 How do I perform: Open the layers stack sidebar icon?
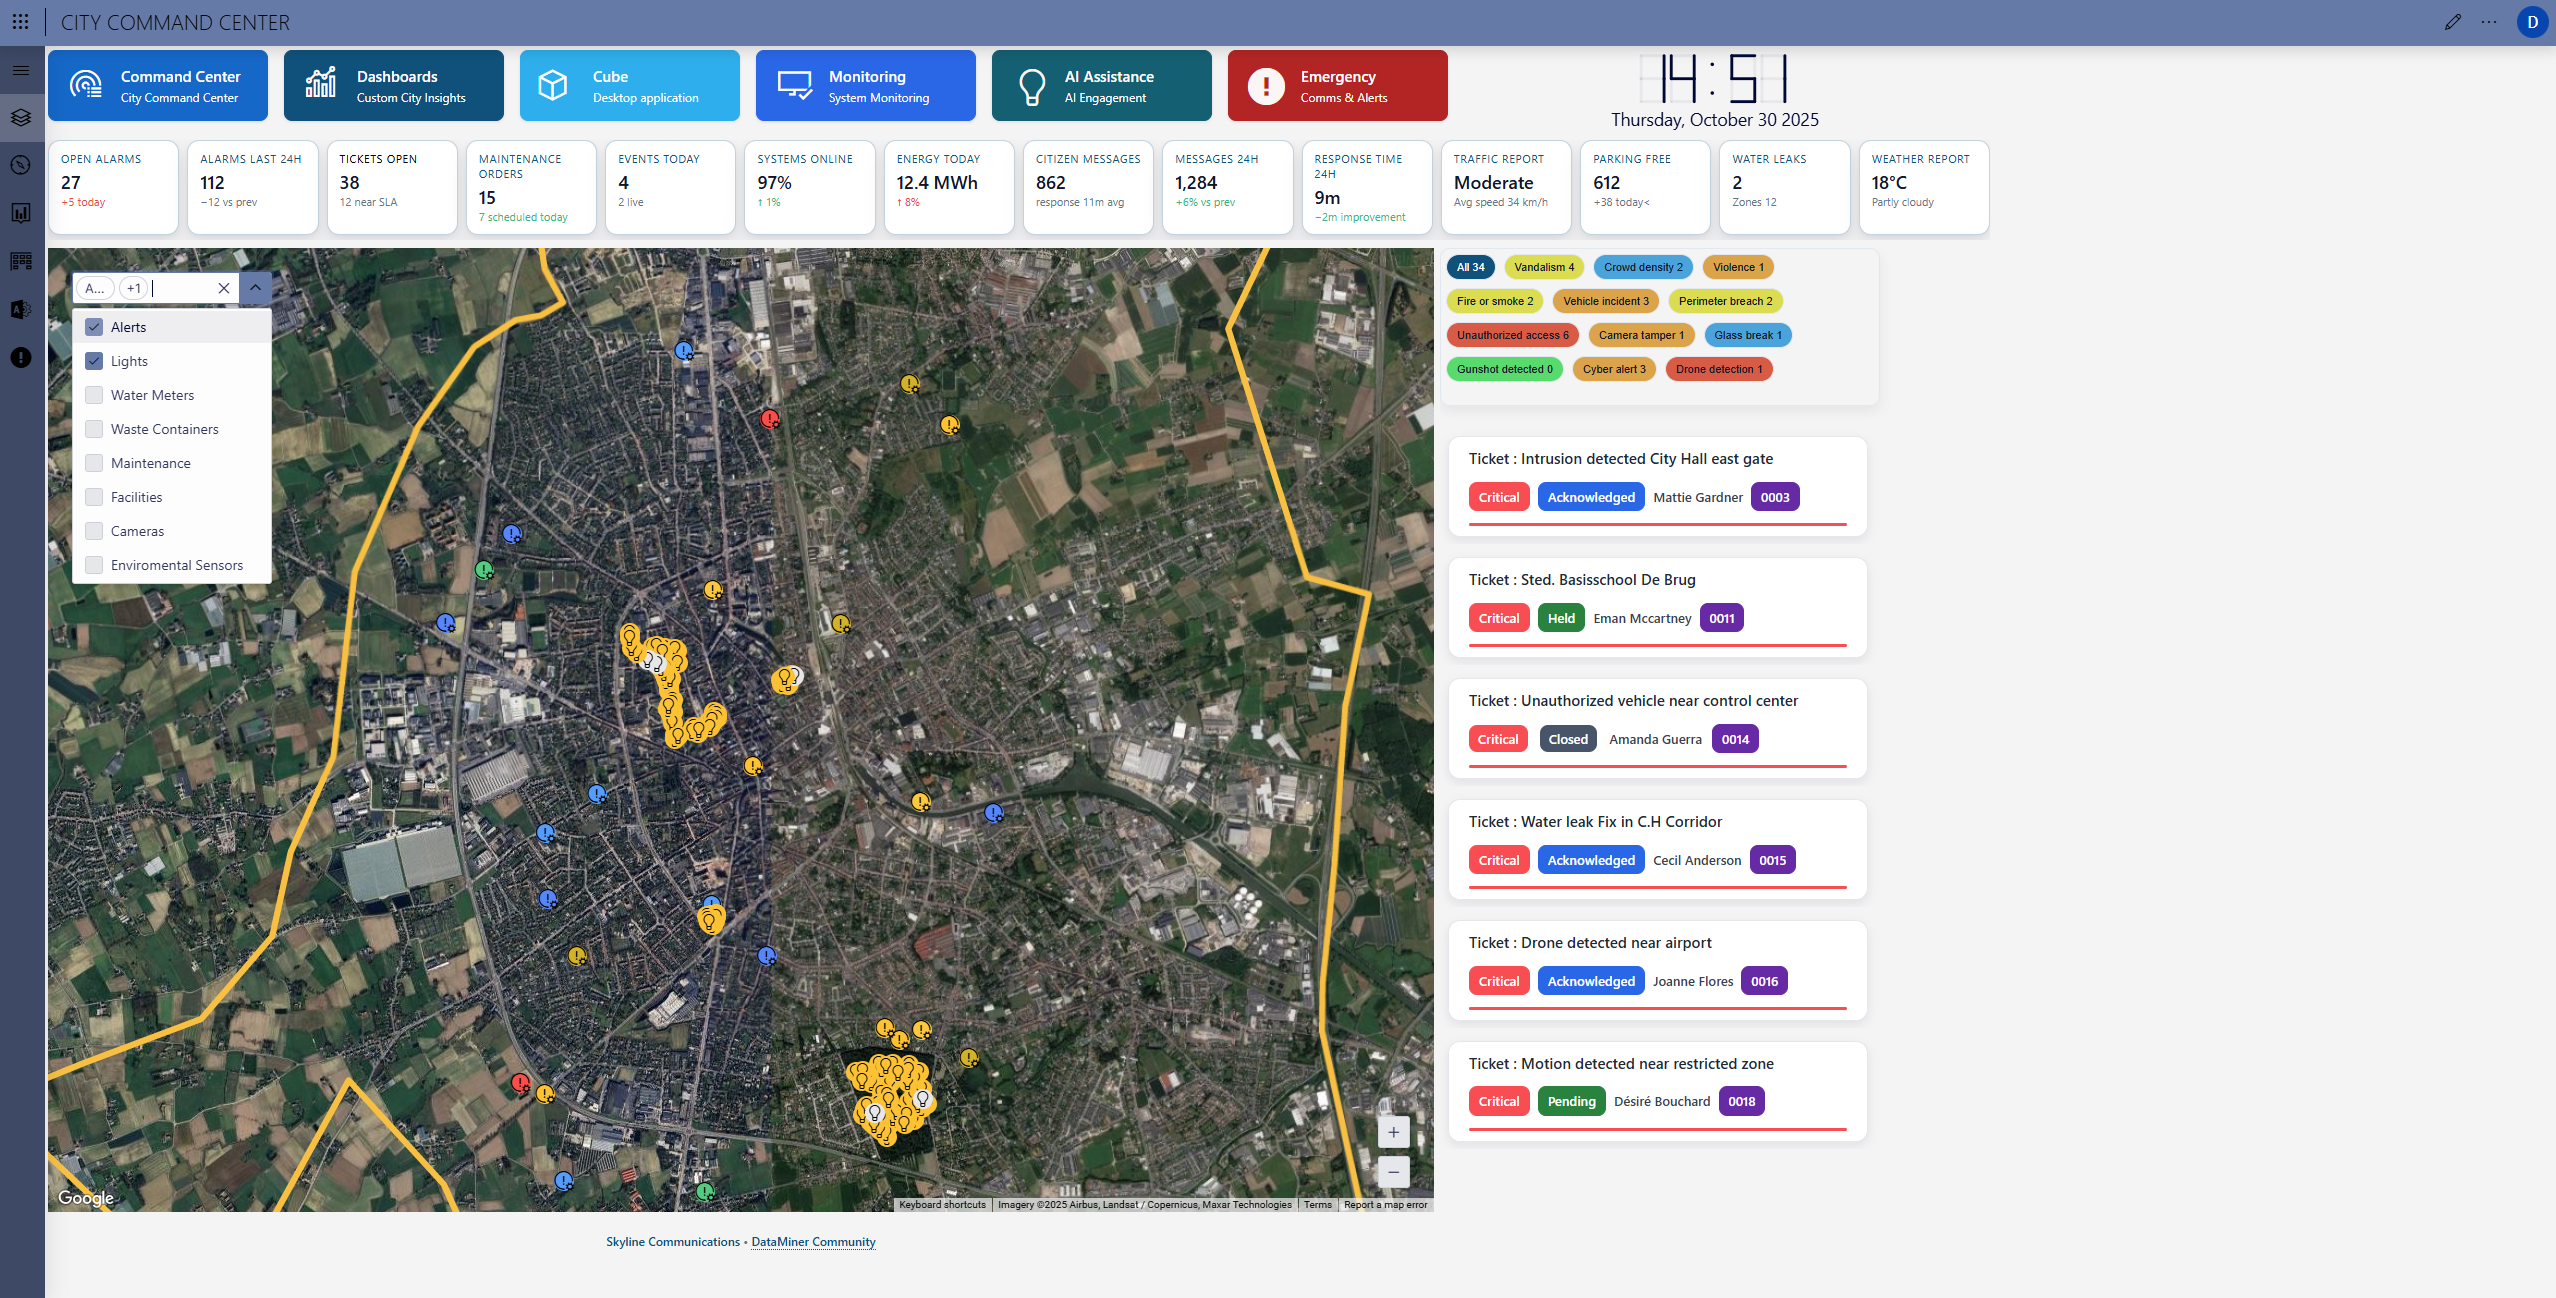point(21,117)
